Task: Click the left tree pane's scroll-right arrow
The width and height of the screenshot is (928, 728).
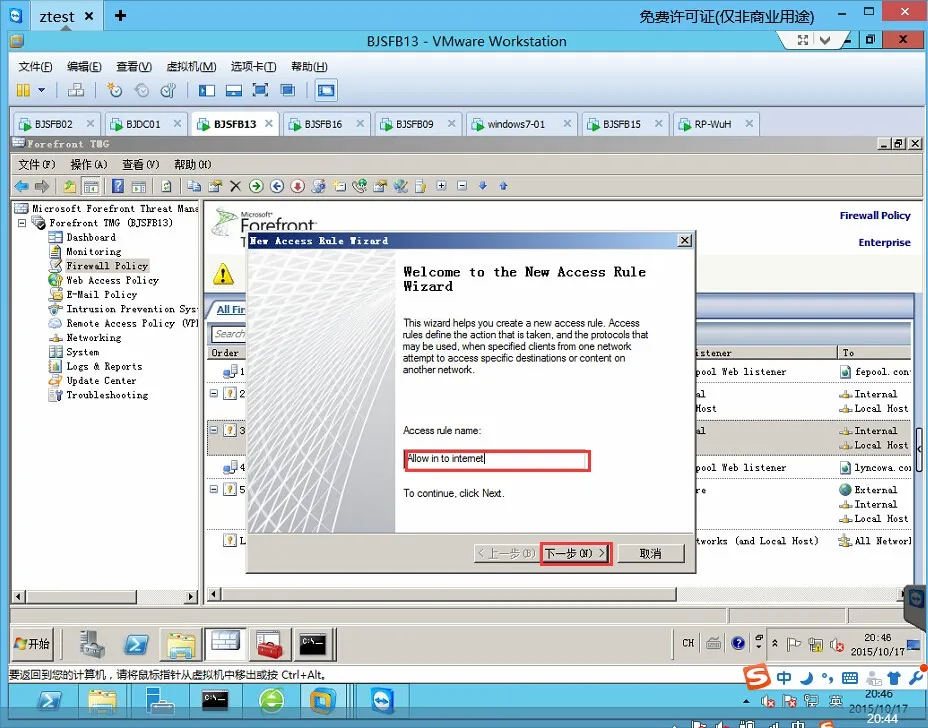Action: (x=191, y=596)
